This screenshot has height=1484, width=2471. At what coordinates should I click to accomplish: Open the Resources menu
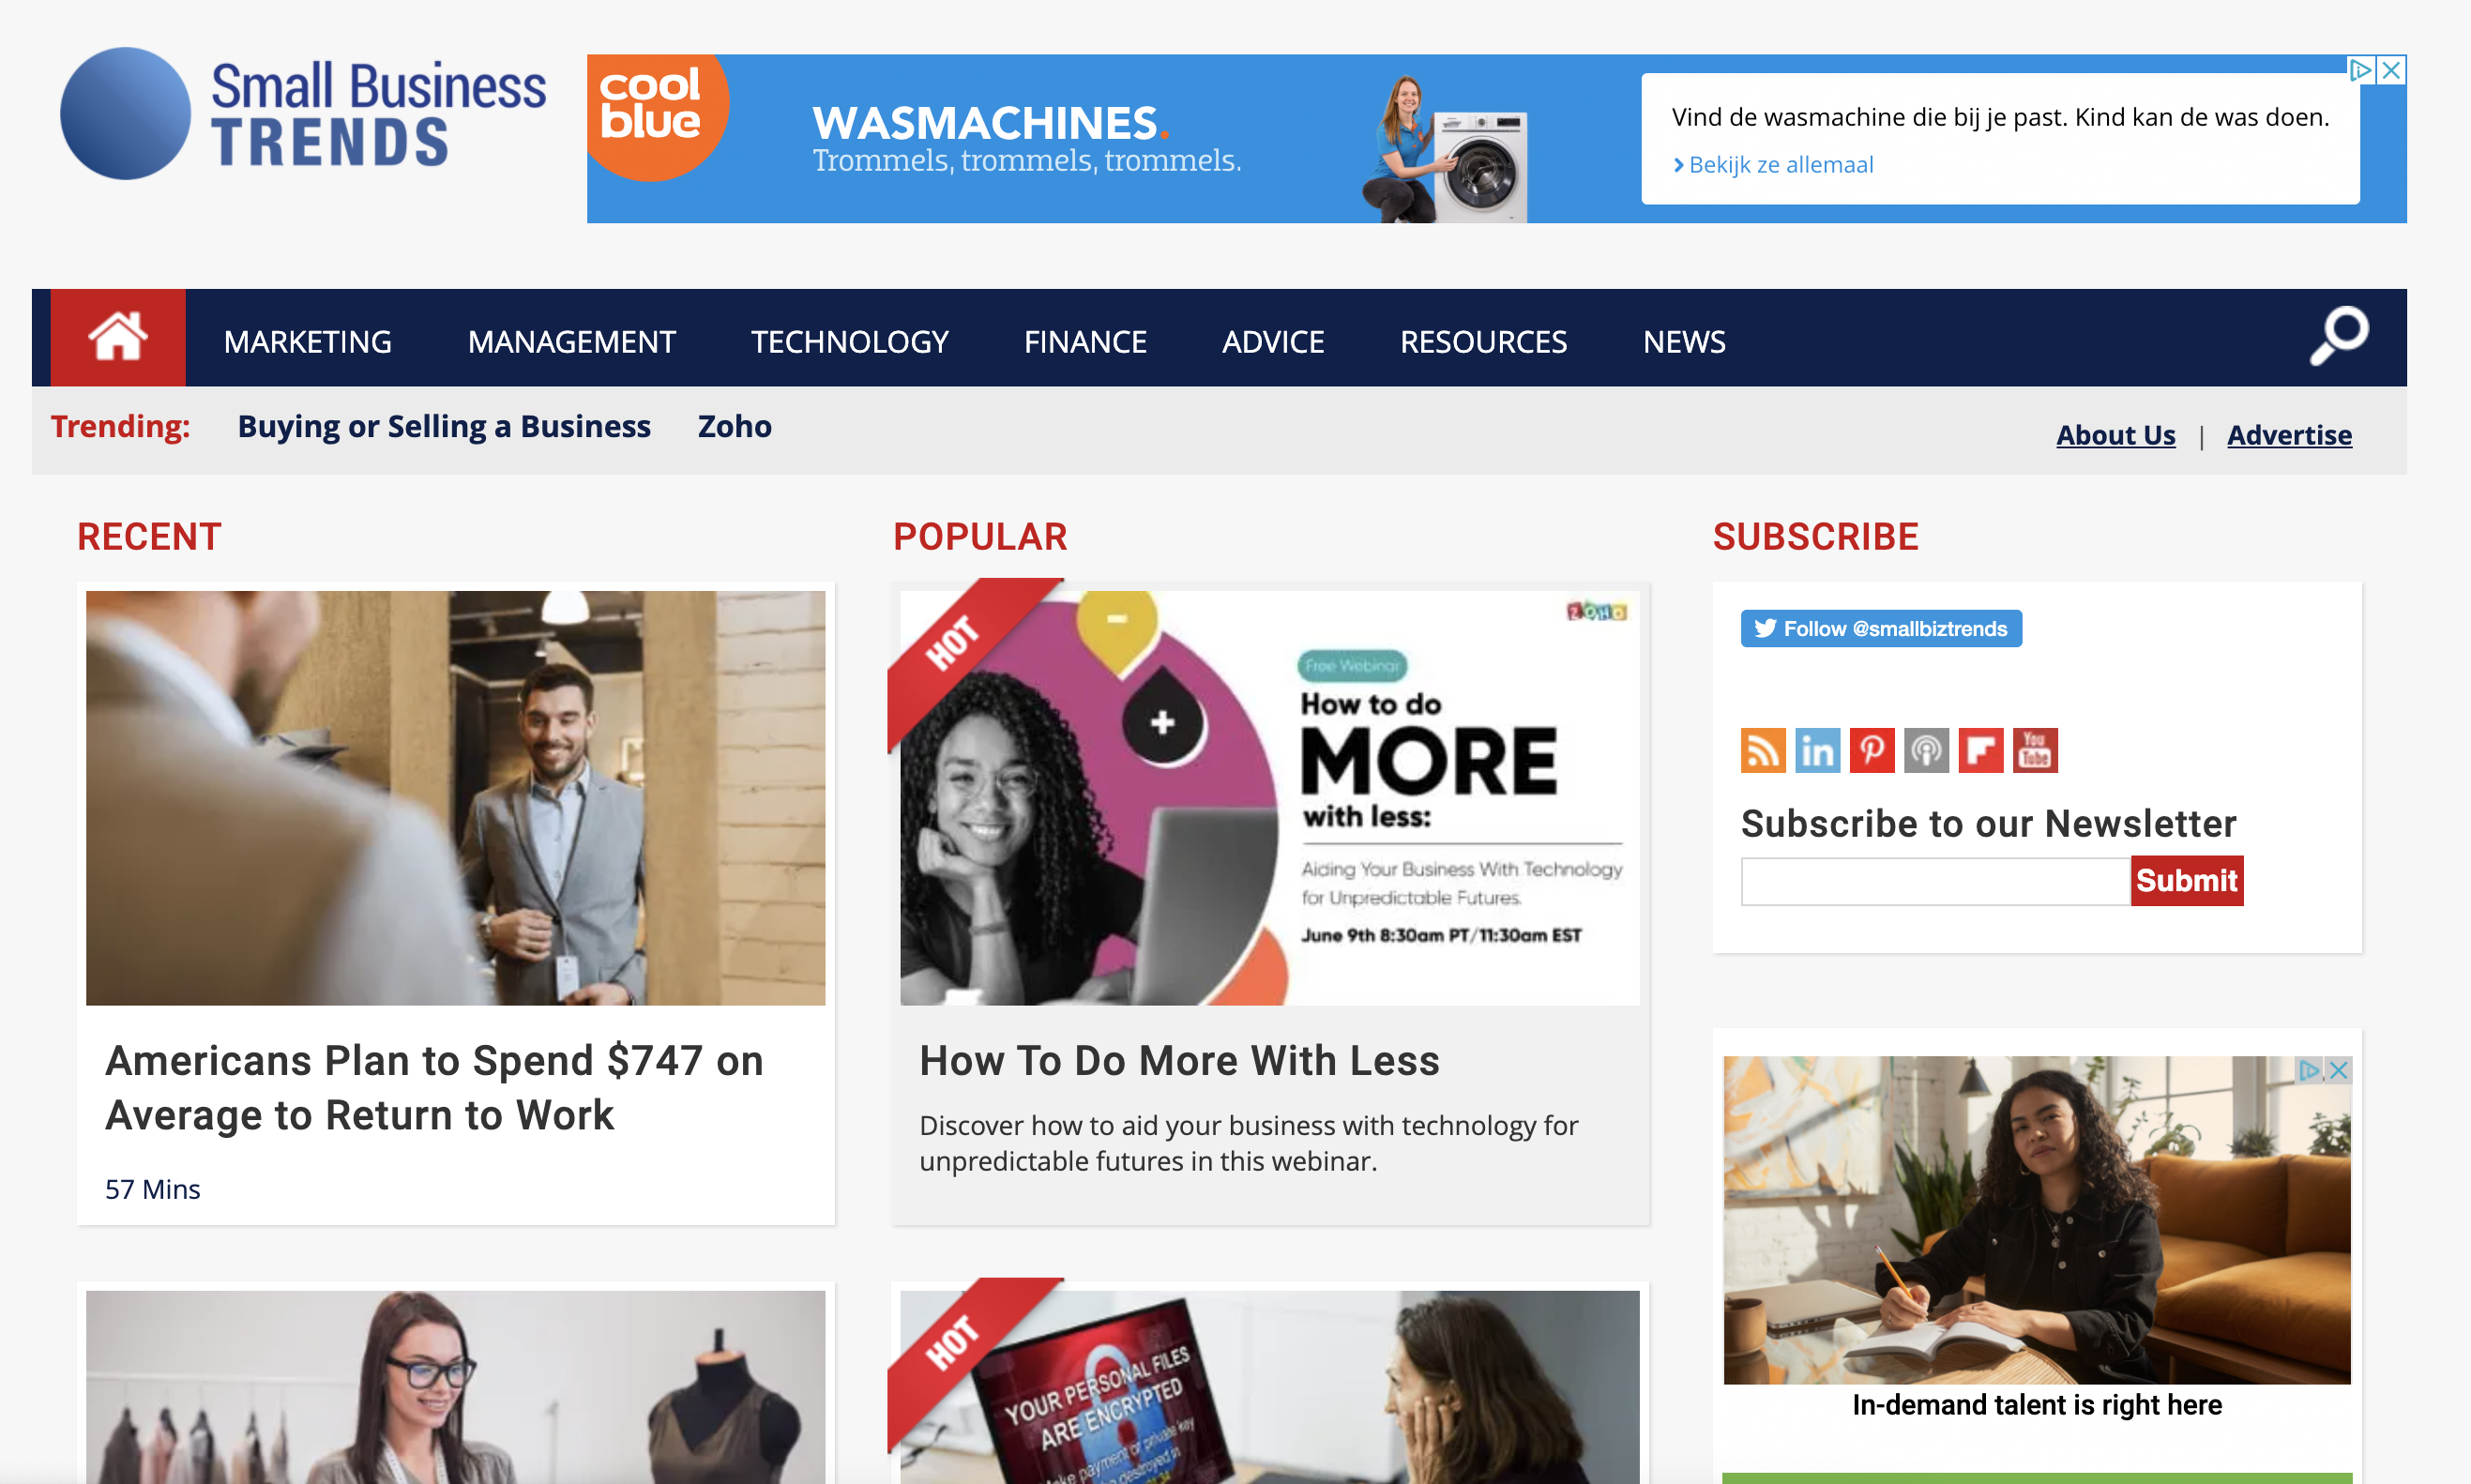(x=1484, y=342)
